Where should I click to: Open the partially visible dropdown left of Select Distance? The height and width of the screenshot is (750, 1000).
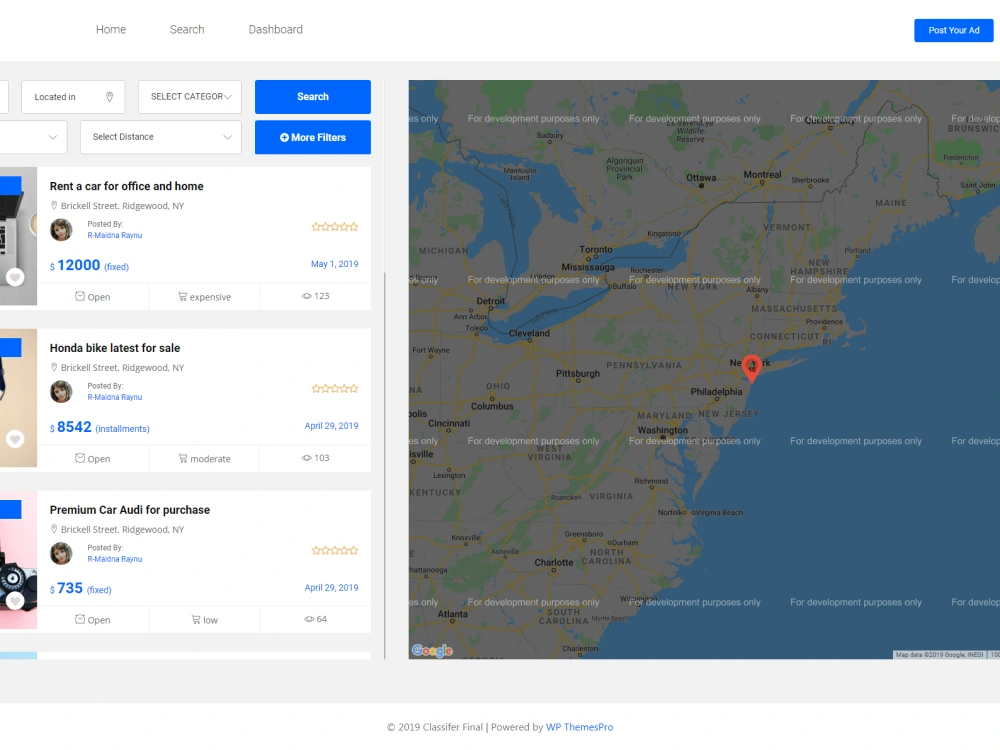[x=33, y=137]
